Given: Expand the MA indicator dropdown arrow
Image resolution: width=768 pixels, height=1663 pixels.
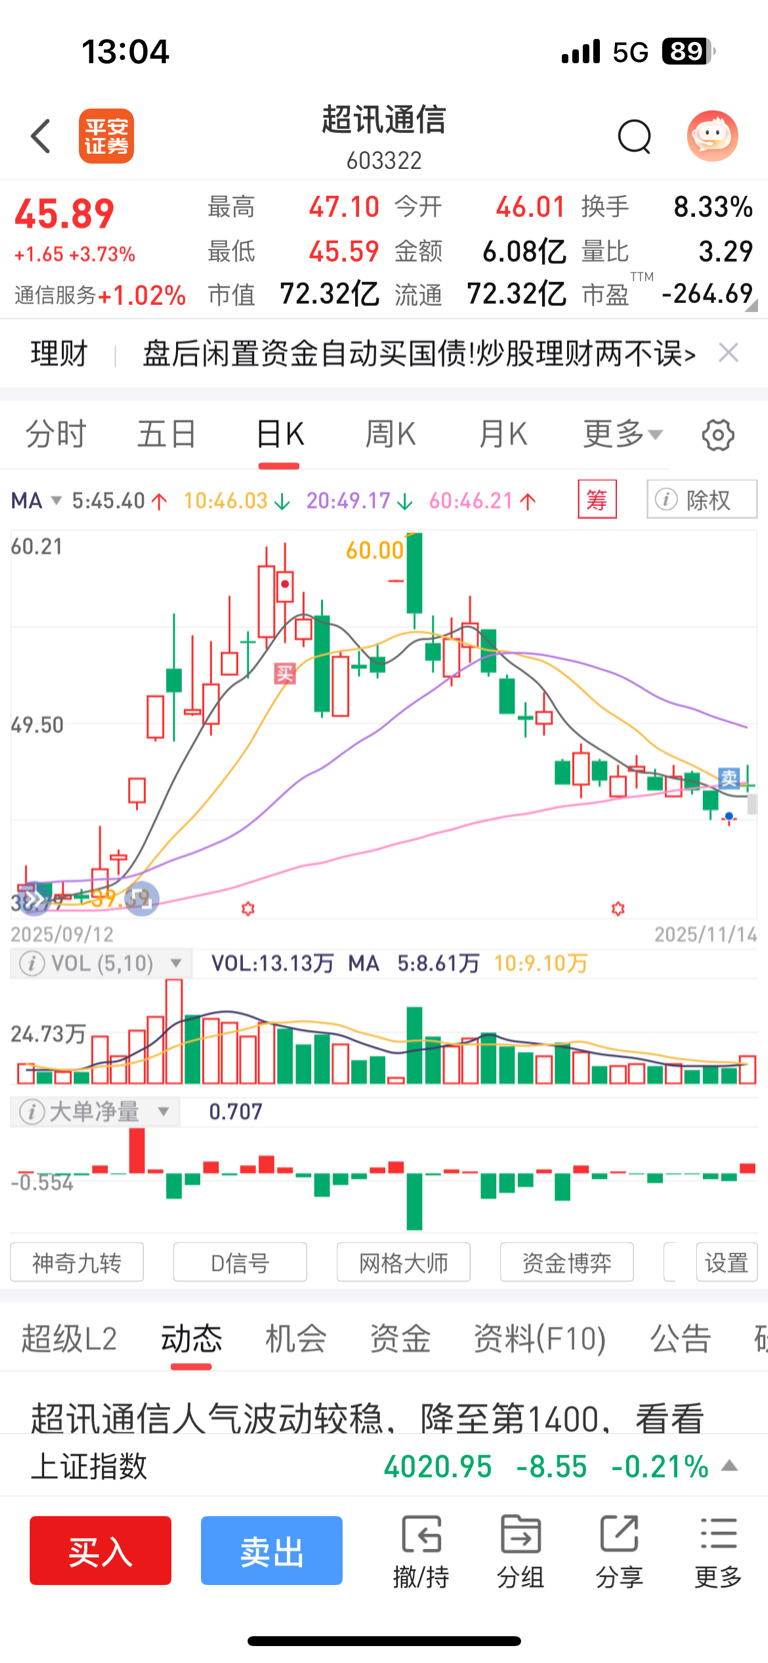Looking at the screenshot, I should pos(56,500).
